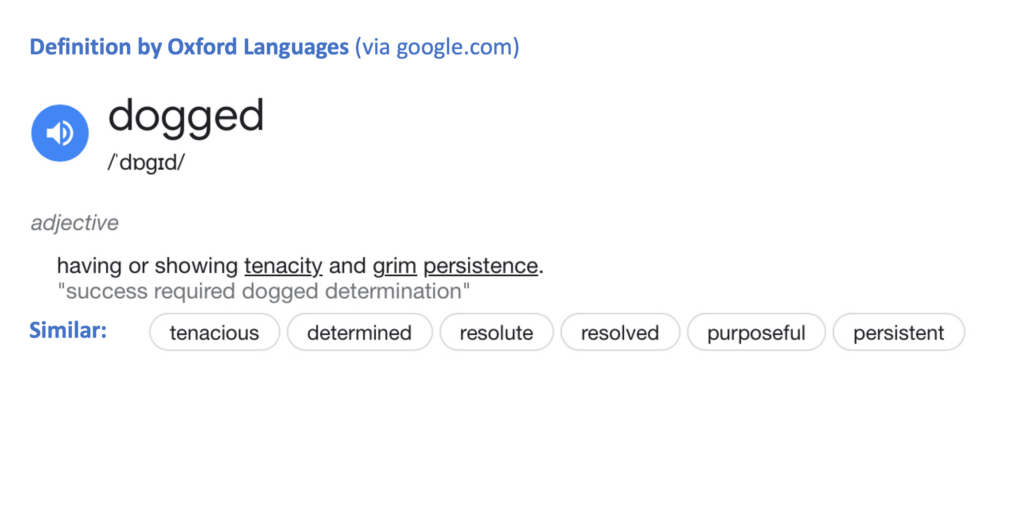The height and width of the screenshot is (519, 1024).
Task: Click the large headword 'dogged'
Action: click(x=186, y=117)
